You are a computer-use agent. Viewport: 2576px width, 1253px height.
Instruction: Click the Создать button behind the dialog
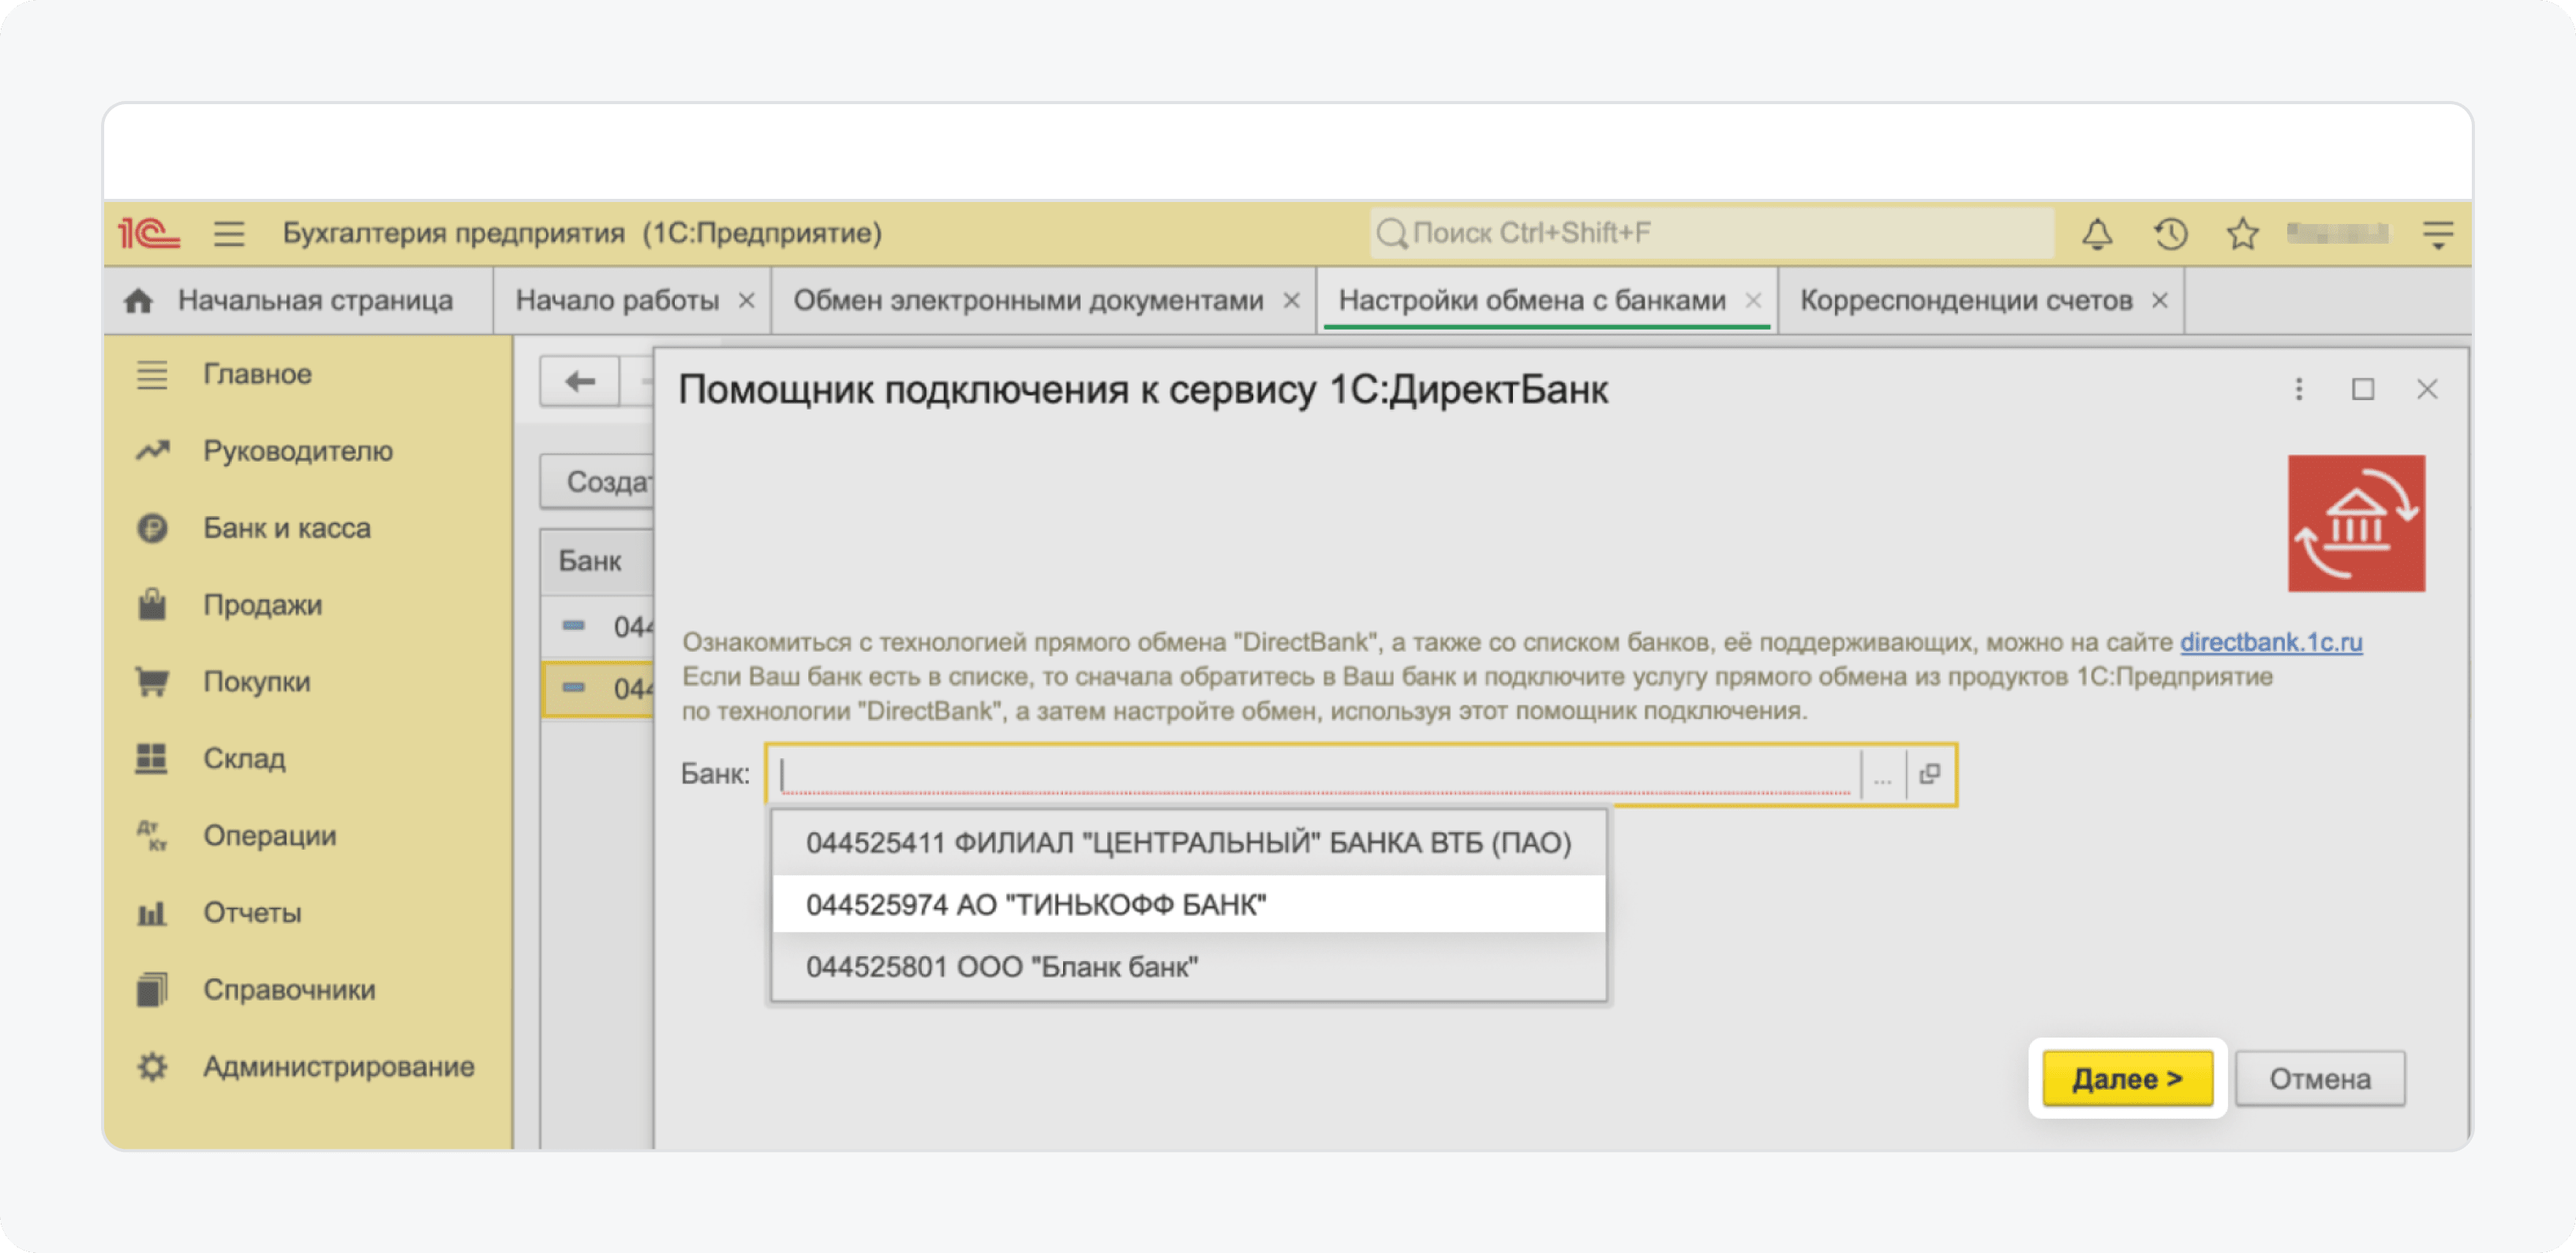coord(597,482)
